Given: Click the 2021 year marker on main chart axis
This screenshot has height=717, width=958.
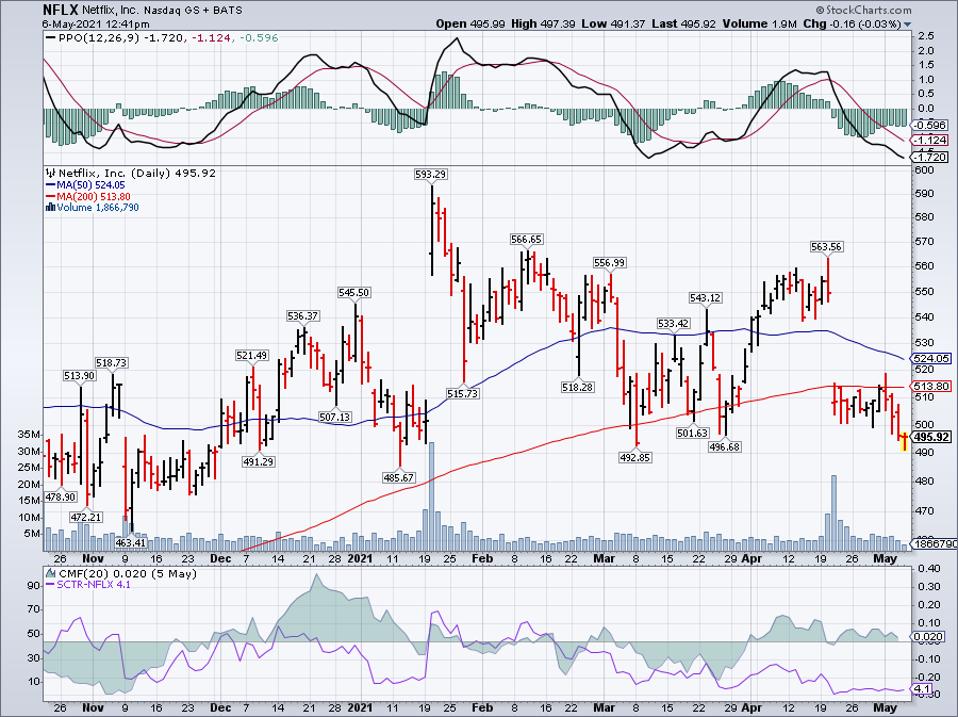Looking at the screenshot, I should coord(359,558).
